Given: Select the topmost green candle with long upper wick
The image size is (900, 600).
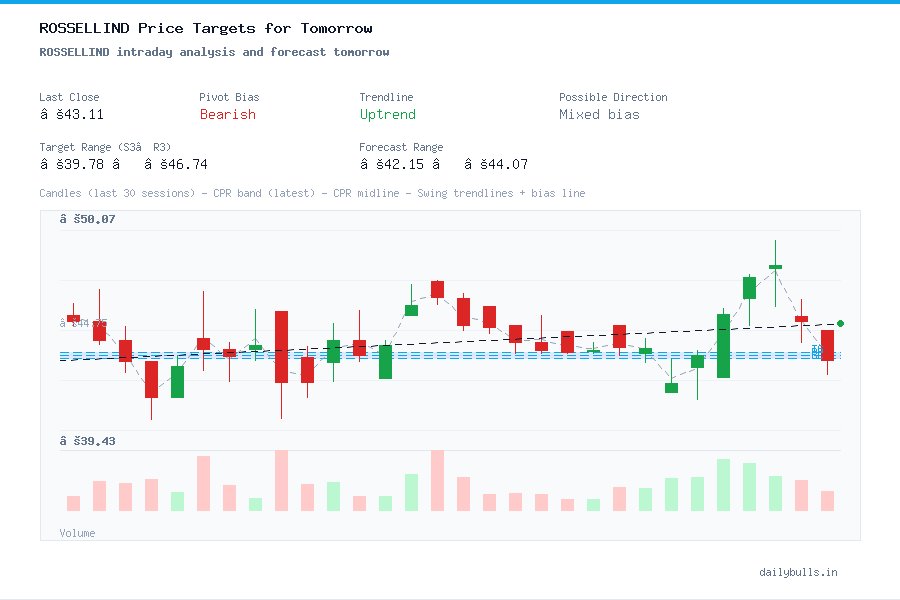Looking at the screenshot, I should [x=775, y=267].
